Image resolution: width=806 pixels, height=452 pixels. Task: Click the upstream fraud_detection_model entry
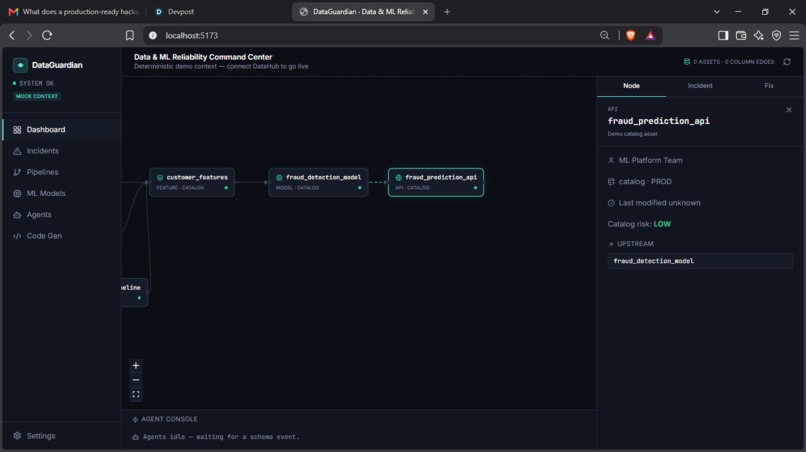700,261
